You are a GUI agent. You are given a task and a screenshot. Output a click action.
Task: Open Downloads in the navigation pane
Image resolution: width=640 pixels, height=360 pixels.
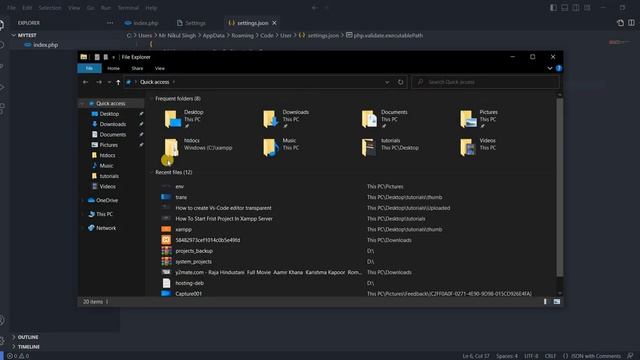(109, 124)
